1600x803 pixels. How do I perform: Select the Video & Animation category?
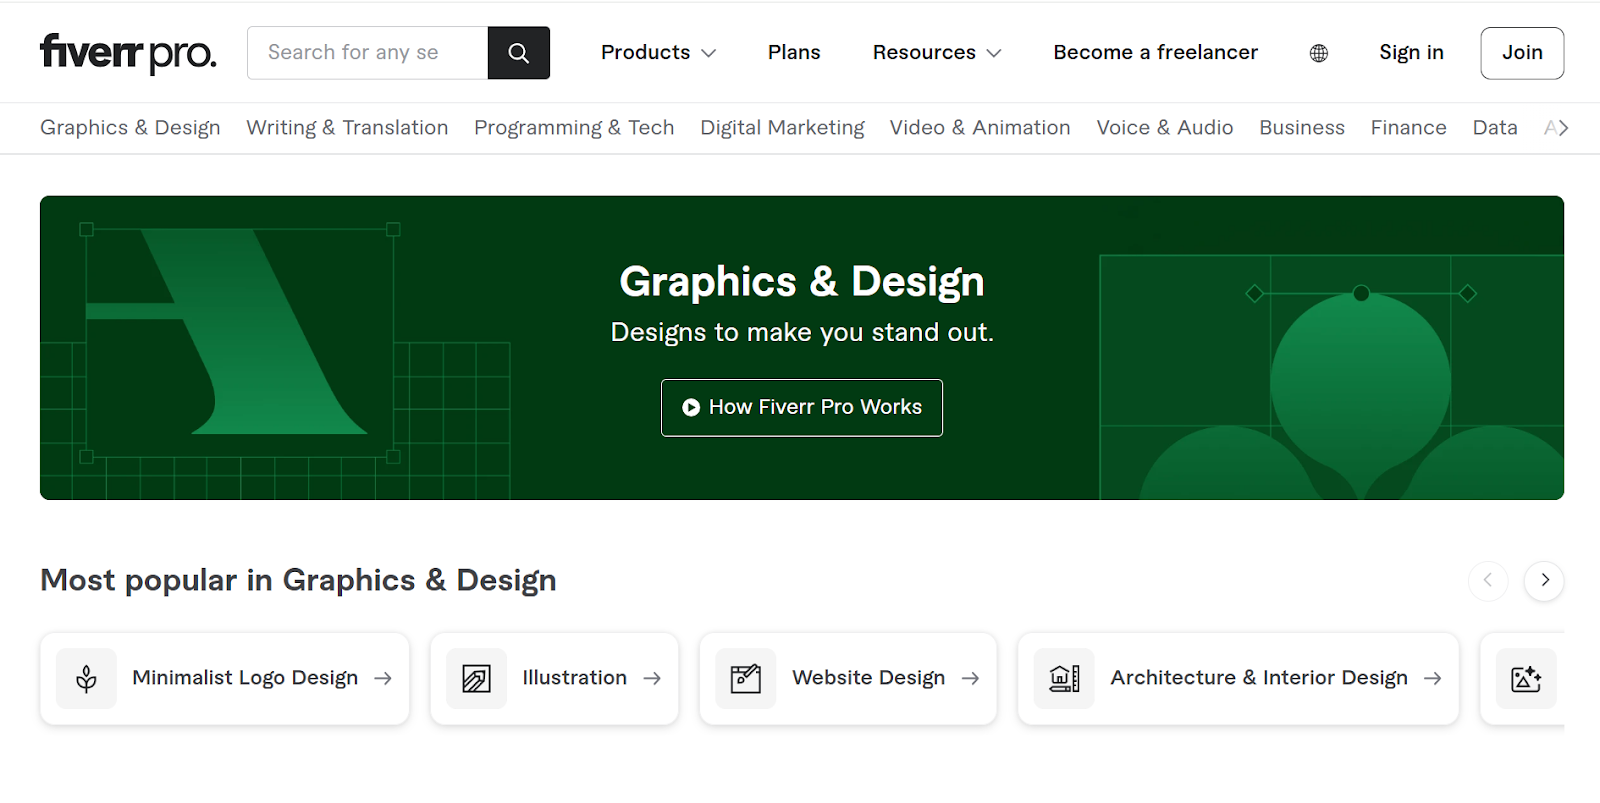tap(980, 128)
